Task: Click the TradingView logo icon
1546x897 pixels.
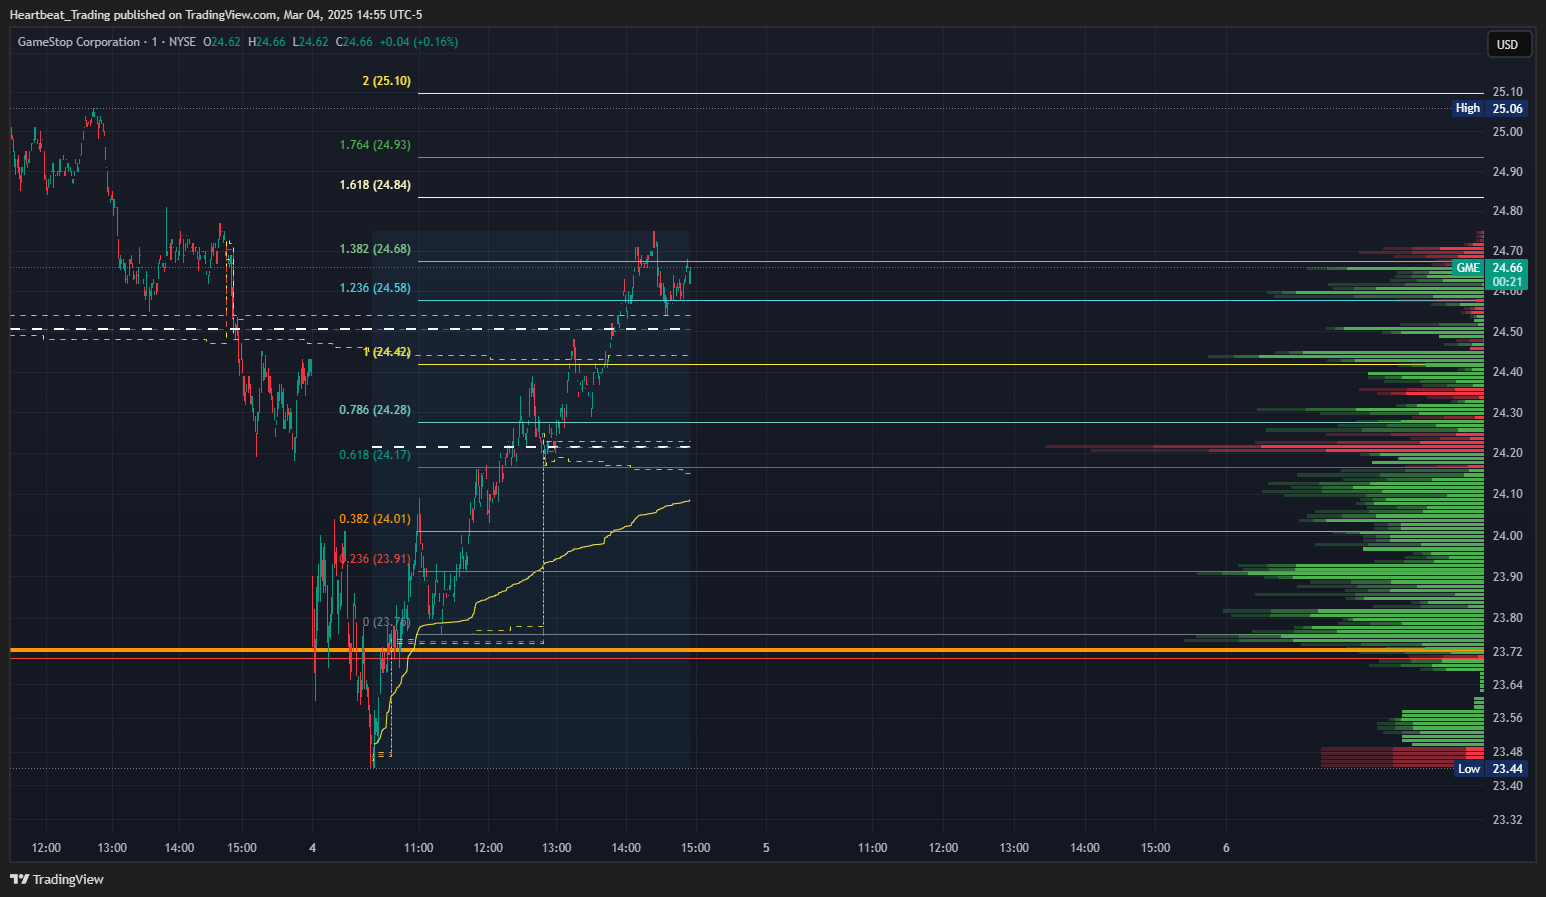Action: coord(19,879)
